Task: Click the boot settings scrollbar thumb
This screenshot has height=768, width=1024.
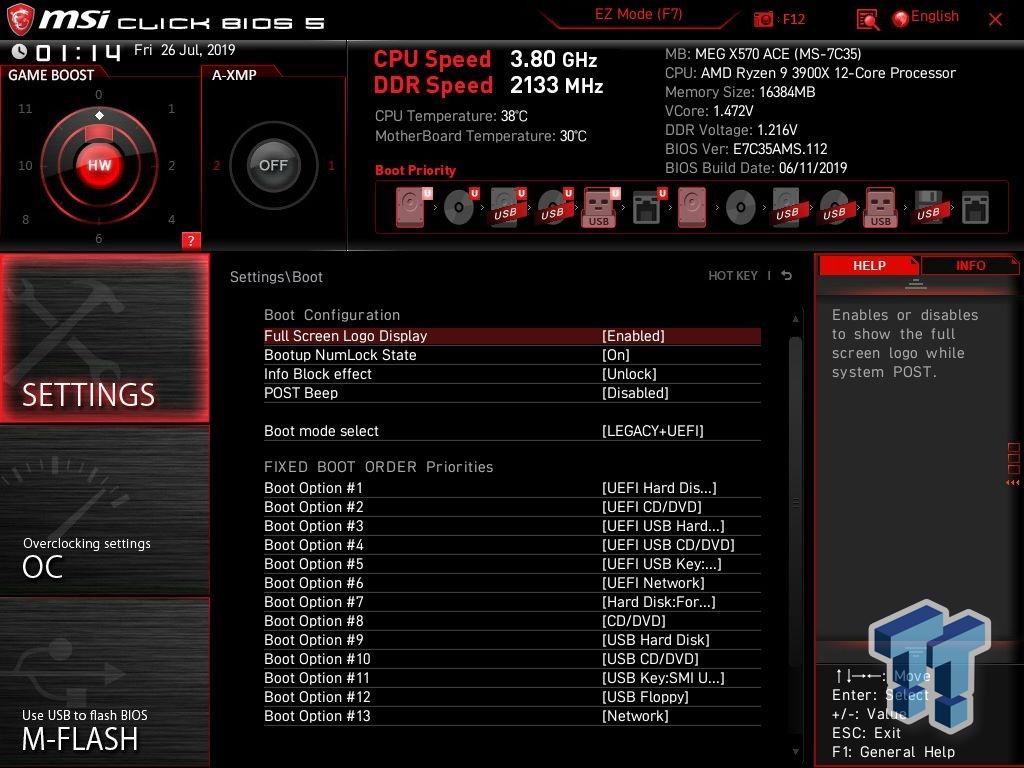Action: [795, 502]
